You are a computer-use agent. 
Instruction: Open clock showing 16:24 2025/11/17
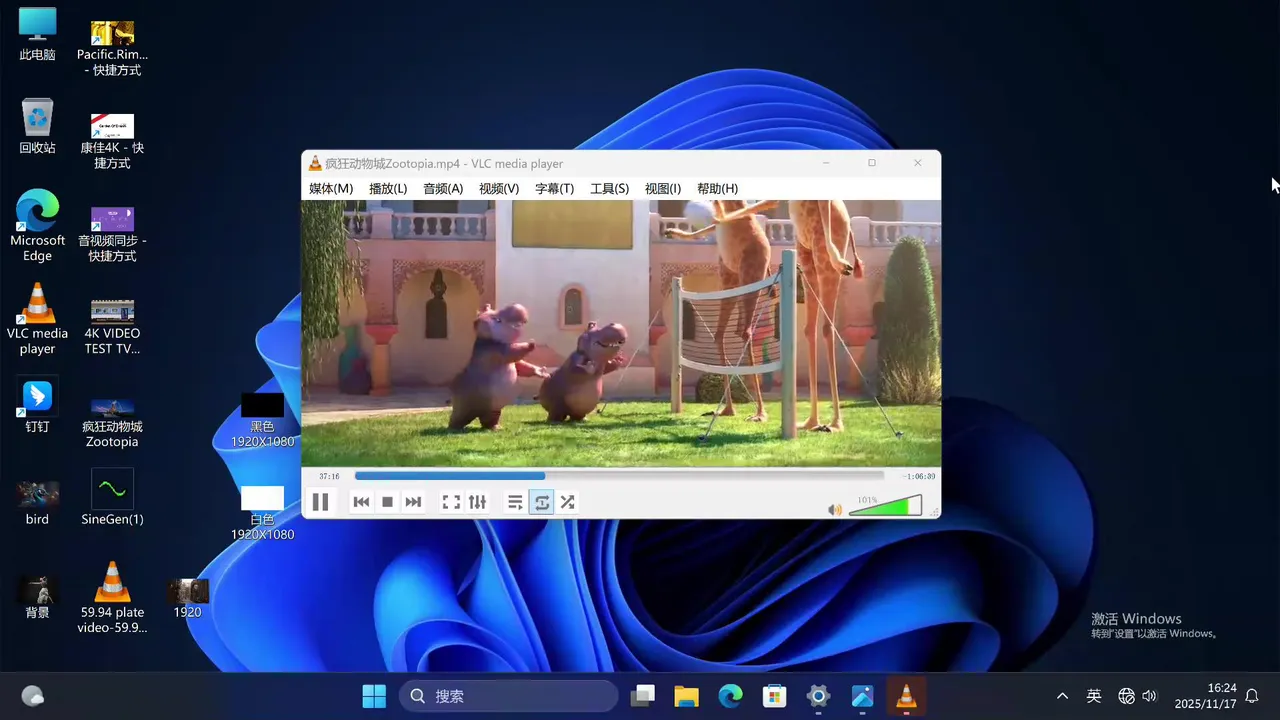tap(1206, 696)
